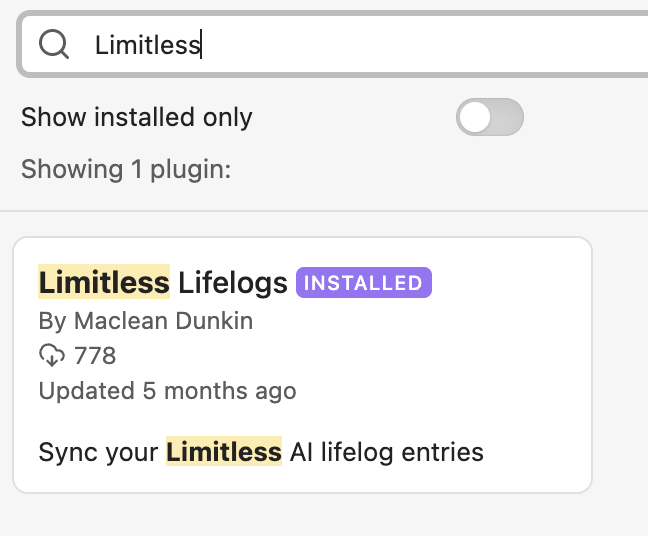Click the Show installed only label
The image size is (648, 536).
pyautogui.click(x=137, y=117)
